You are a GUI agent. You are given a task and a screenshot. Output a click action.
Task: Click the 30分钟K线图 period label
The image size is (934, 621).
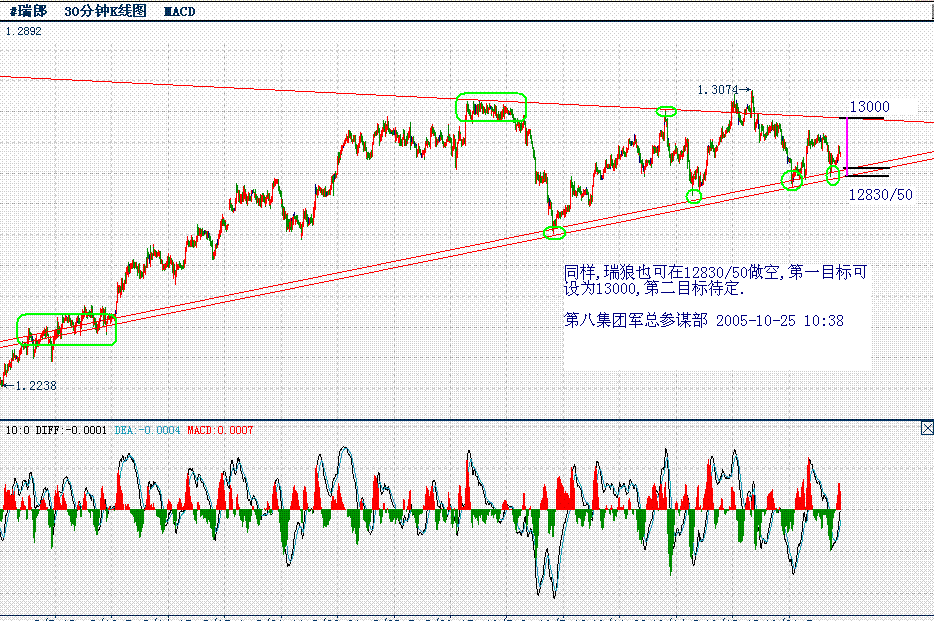[x=105, y=11]
